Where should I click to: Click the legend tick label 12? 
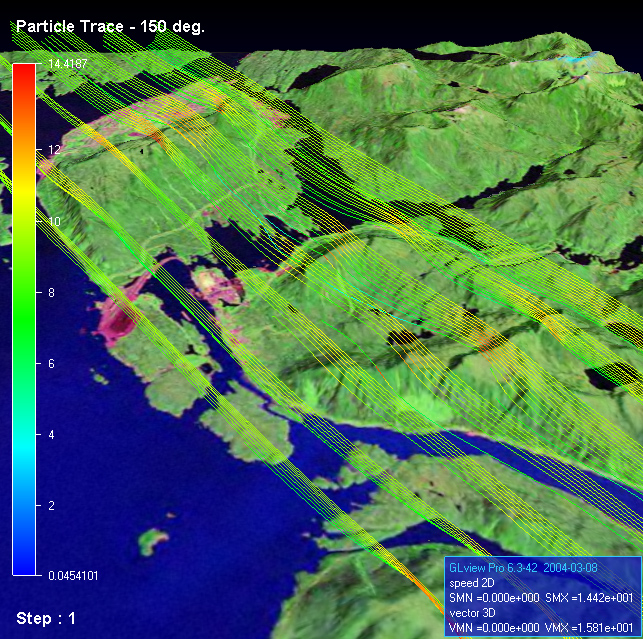[54, 150]
